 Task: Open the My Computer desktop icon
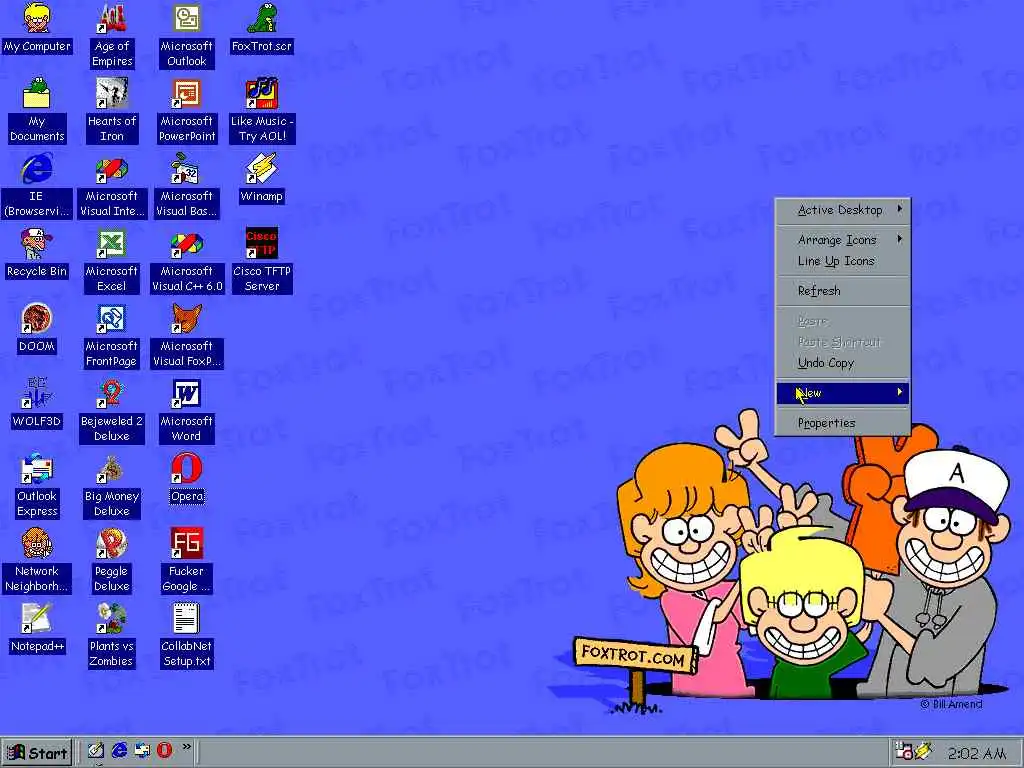click(37, 28)
